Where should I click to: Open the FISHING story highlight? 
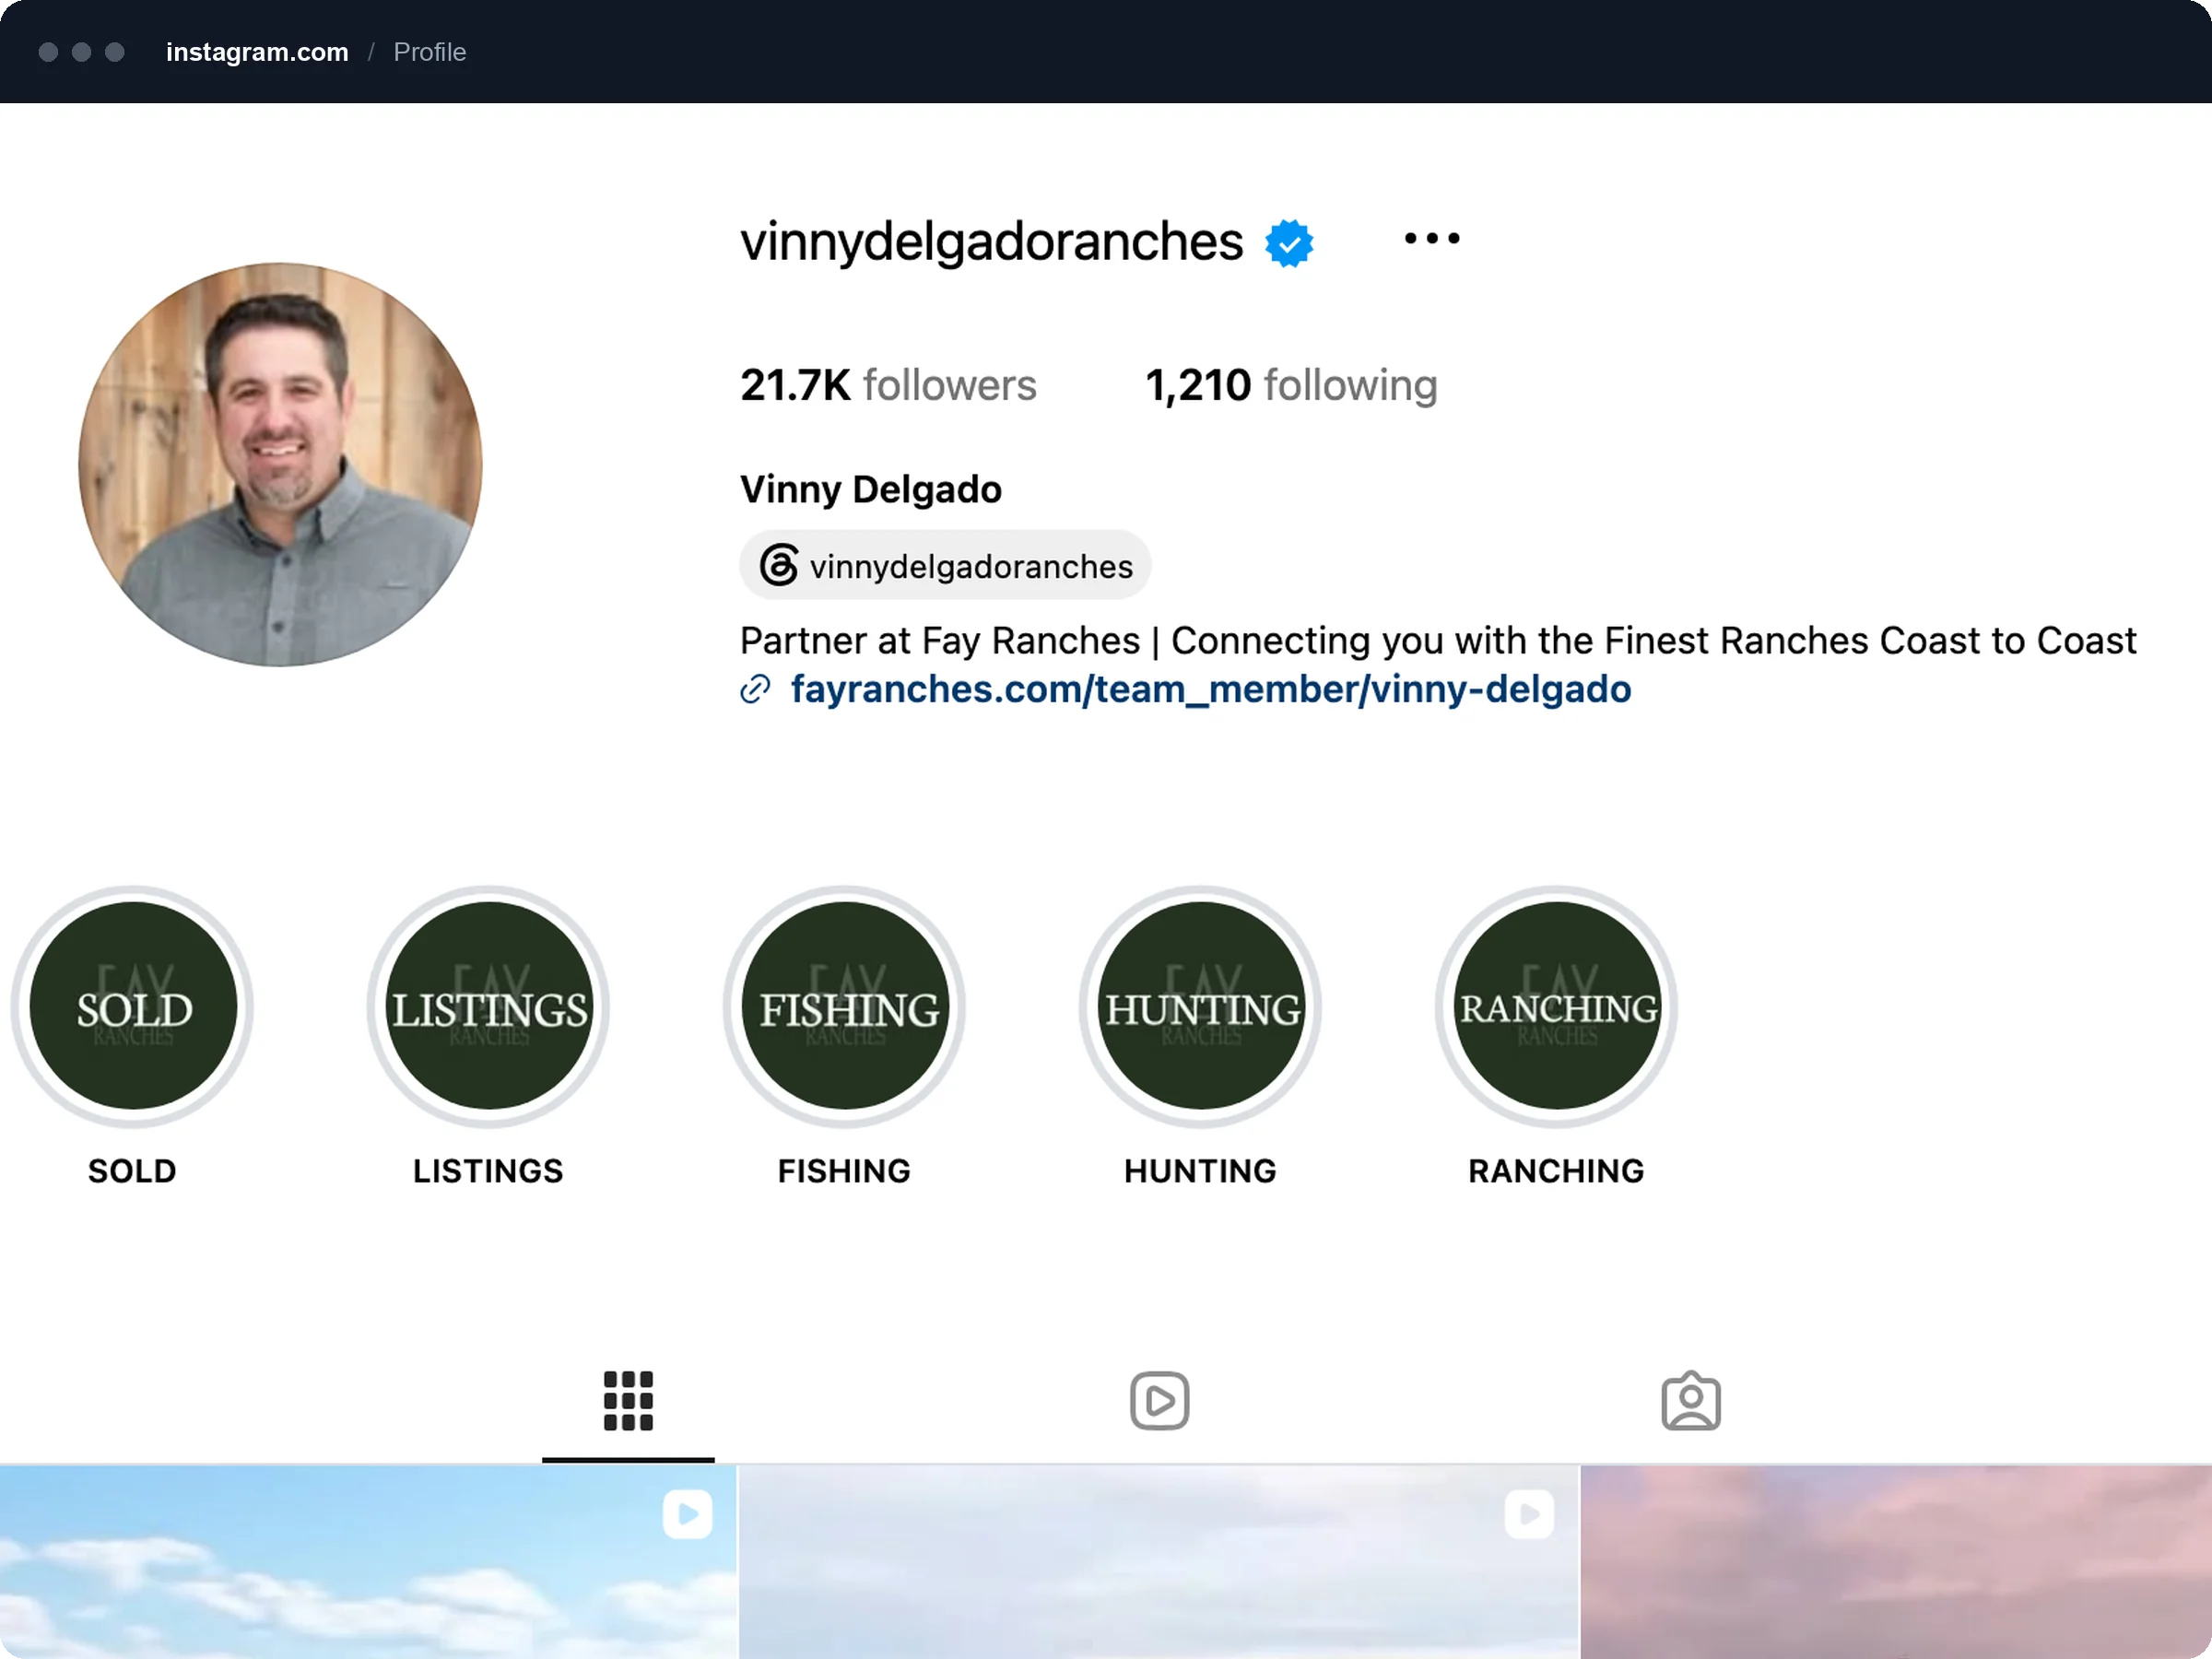point(845,1006)
